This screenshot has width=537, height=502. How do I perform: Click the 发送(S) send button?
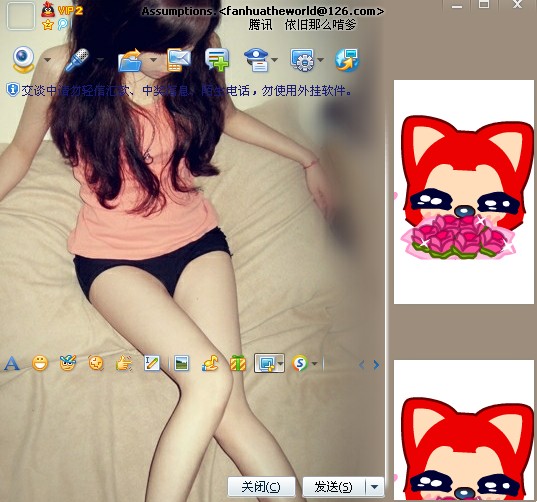tap(334, 487)
